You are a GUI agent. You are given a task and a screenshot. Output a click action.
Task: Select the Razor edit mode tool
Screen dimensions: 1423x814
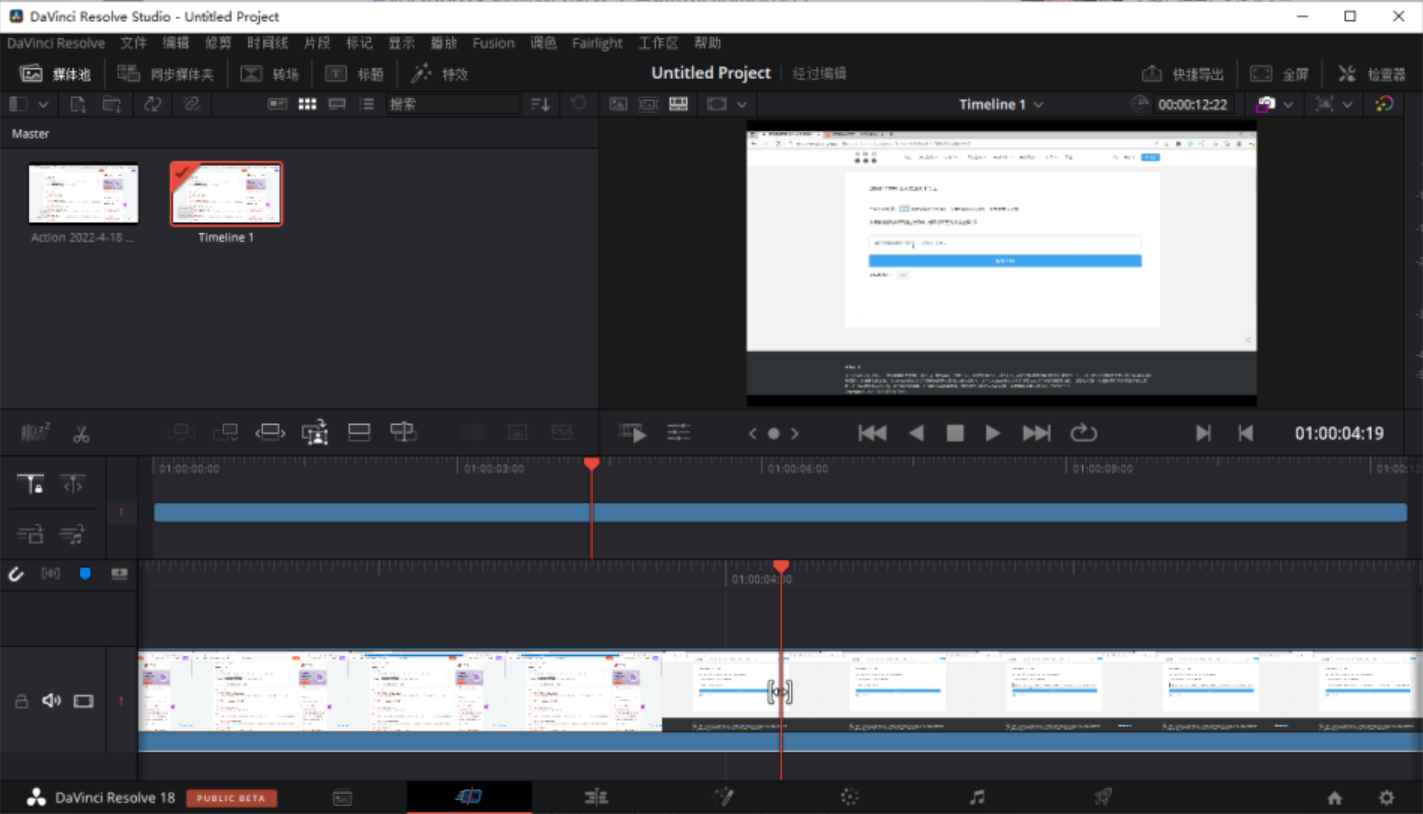point(81,432)
